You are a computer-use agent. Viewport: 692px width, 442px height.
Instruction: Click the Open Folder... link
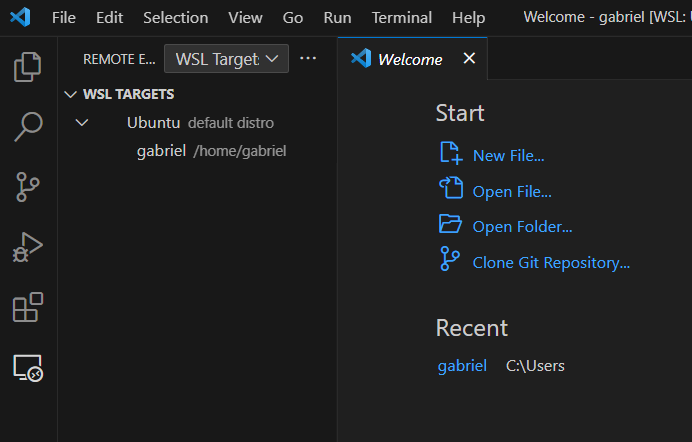click(x=523, y=227)
